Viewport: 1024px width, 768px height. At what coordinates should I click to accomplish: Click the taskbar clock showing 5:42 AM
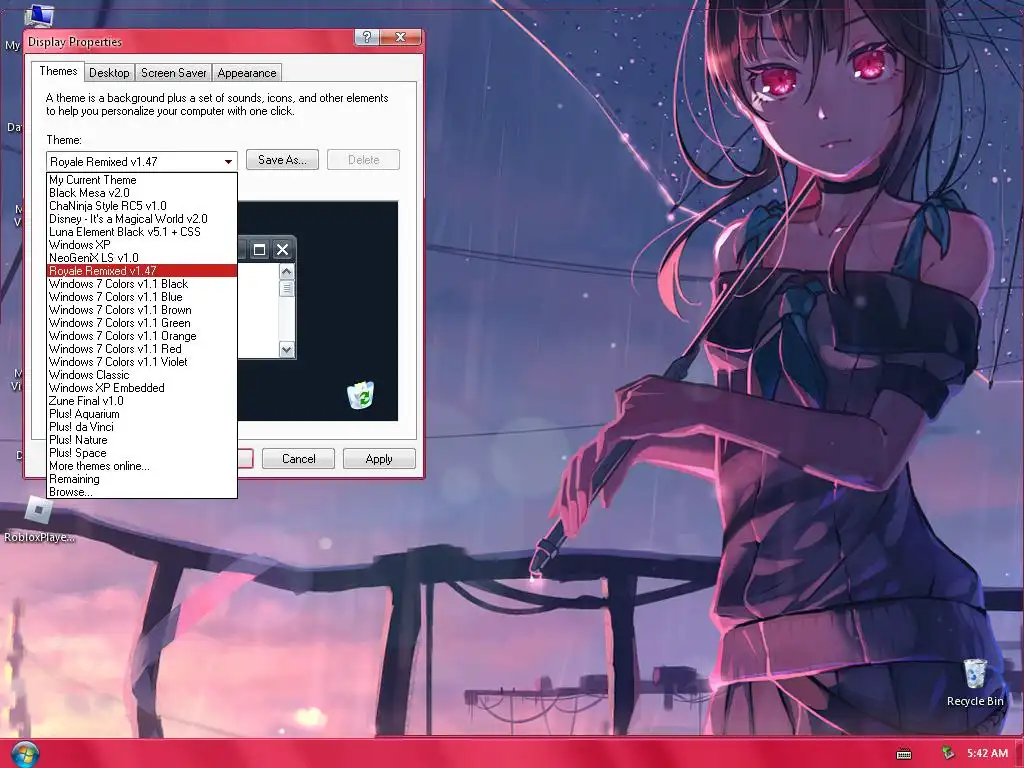987,754
